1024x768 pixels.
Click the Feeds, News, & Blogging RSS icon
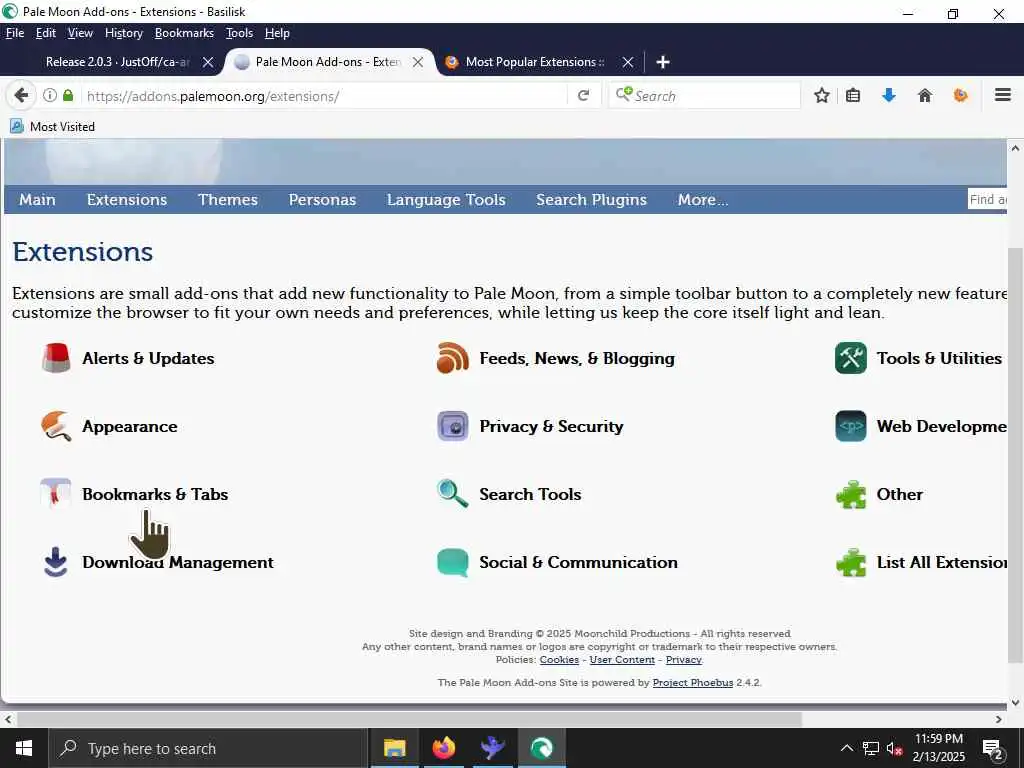[453, 358]
